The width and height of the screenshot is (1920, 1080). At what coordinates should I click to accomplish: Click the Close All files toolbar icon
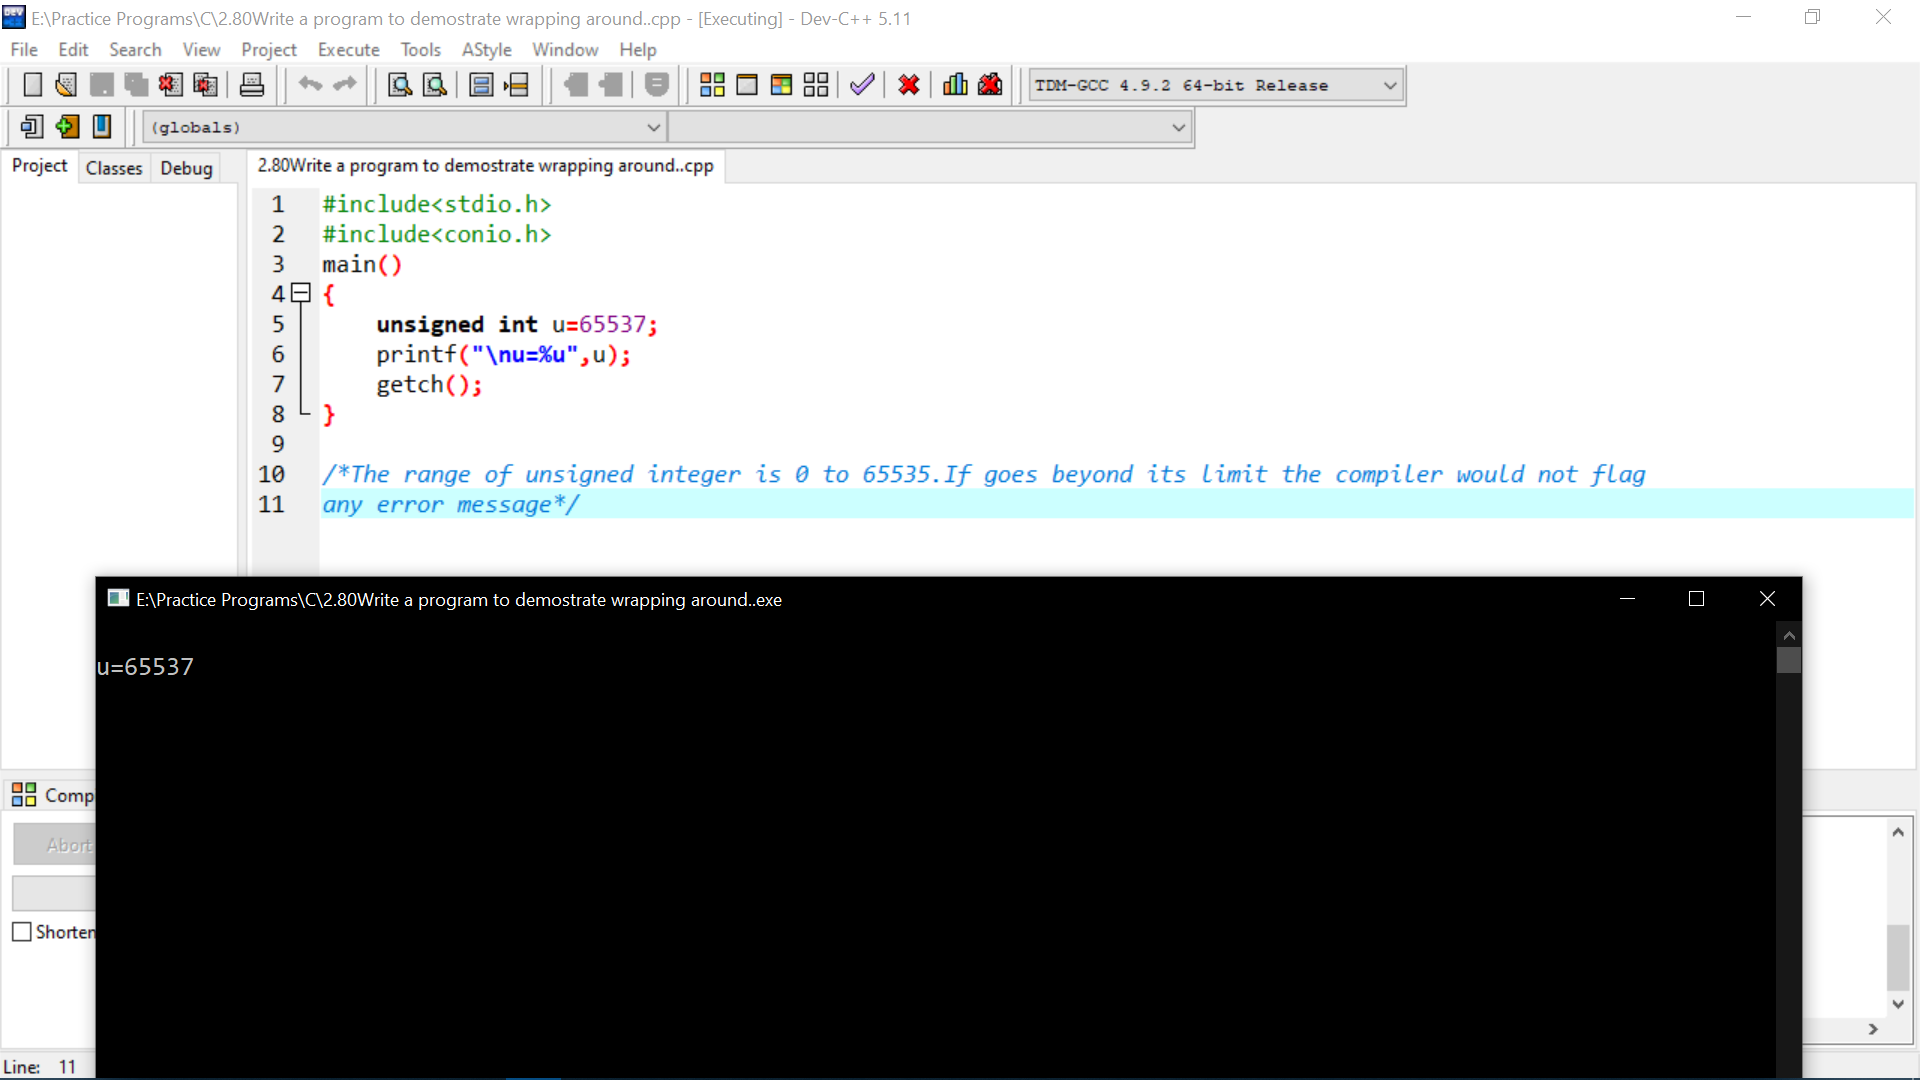point(206,85)
